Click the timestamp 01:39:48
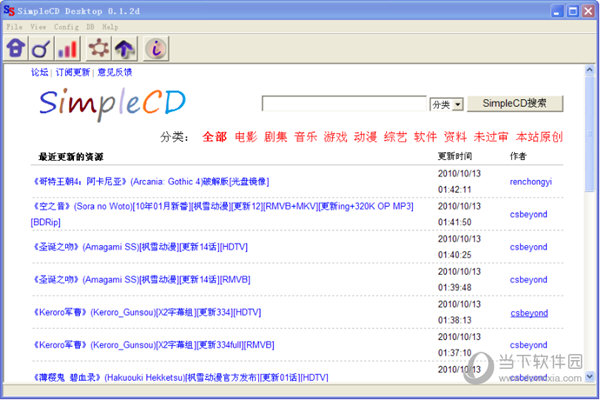 coord(455,287)
